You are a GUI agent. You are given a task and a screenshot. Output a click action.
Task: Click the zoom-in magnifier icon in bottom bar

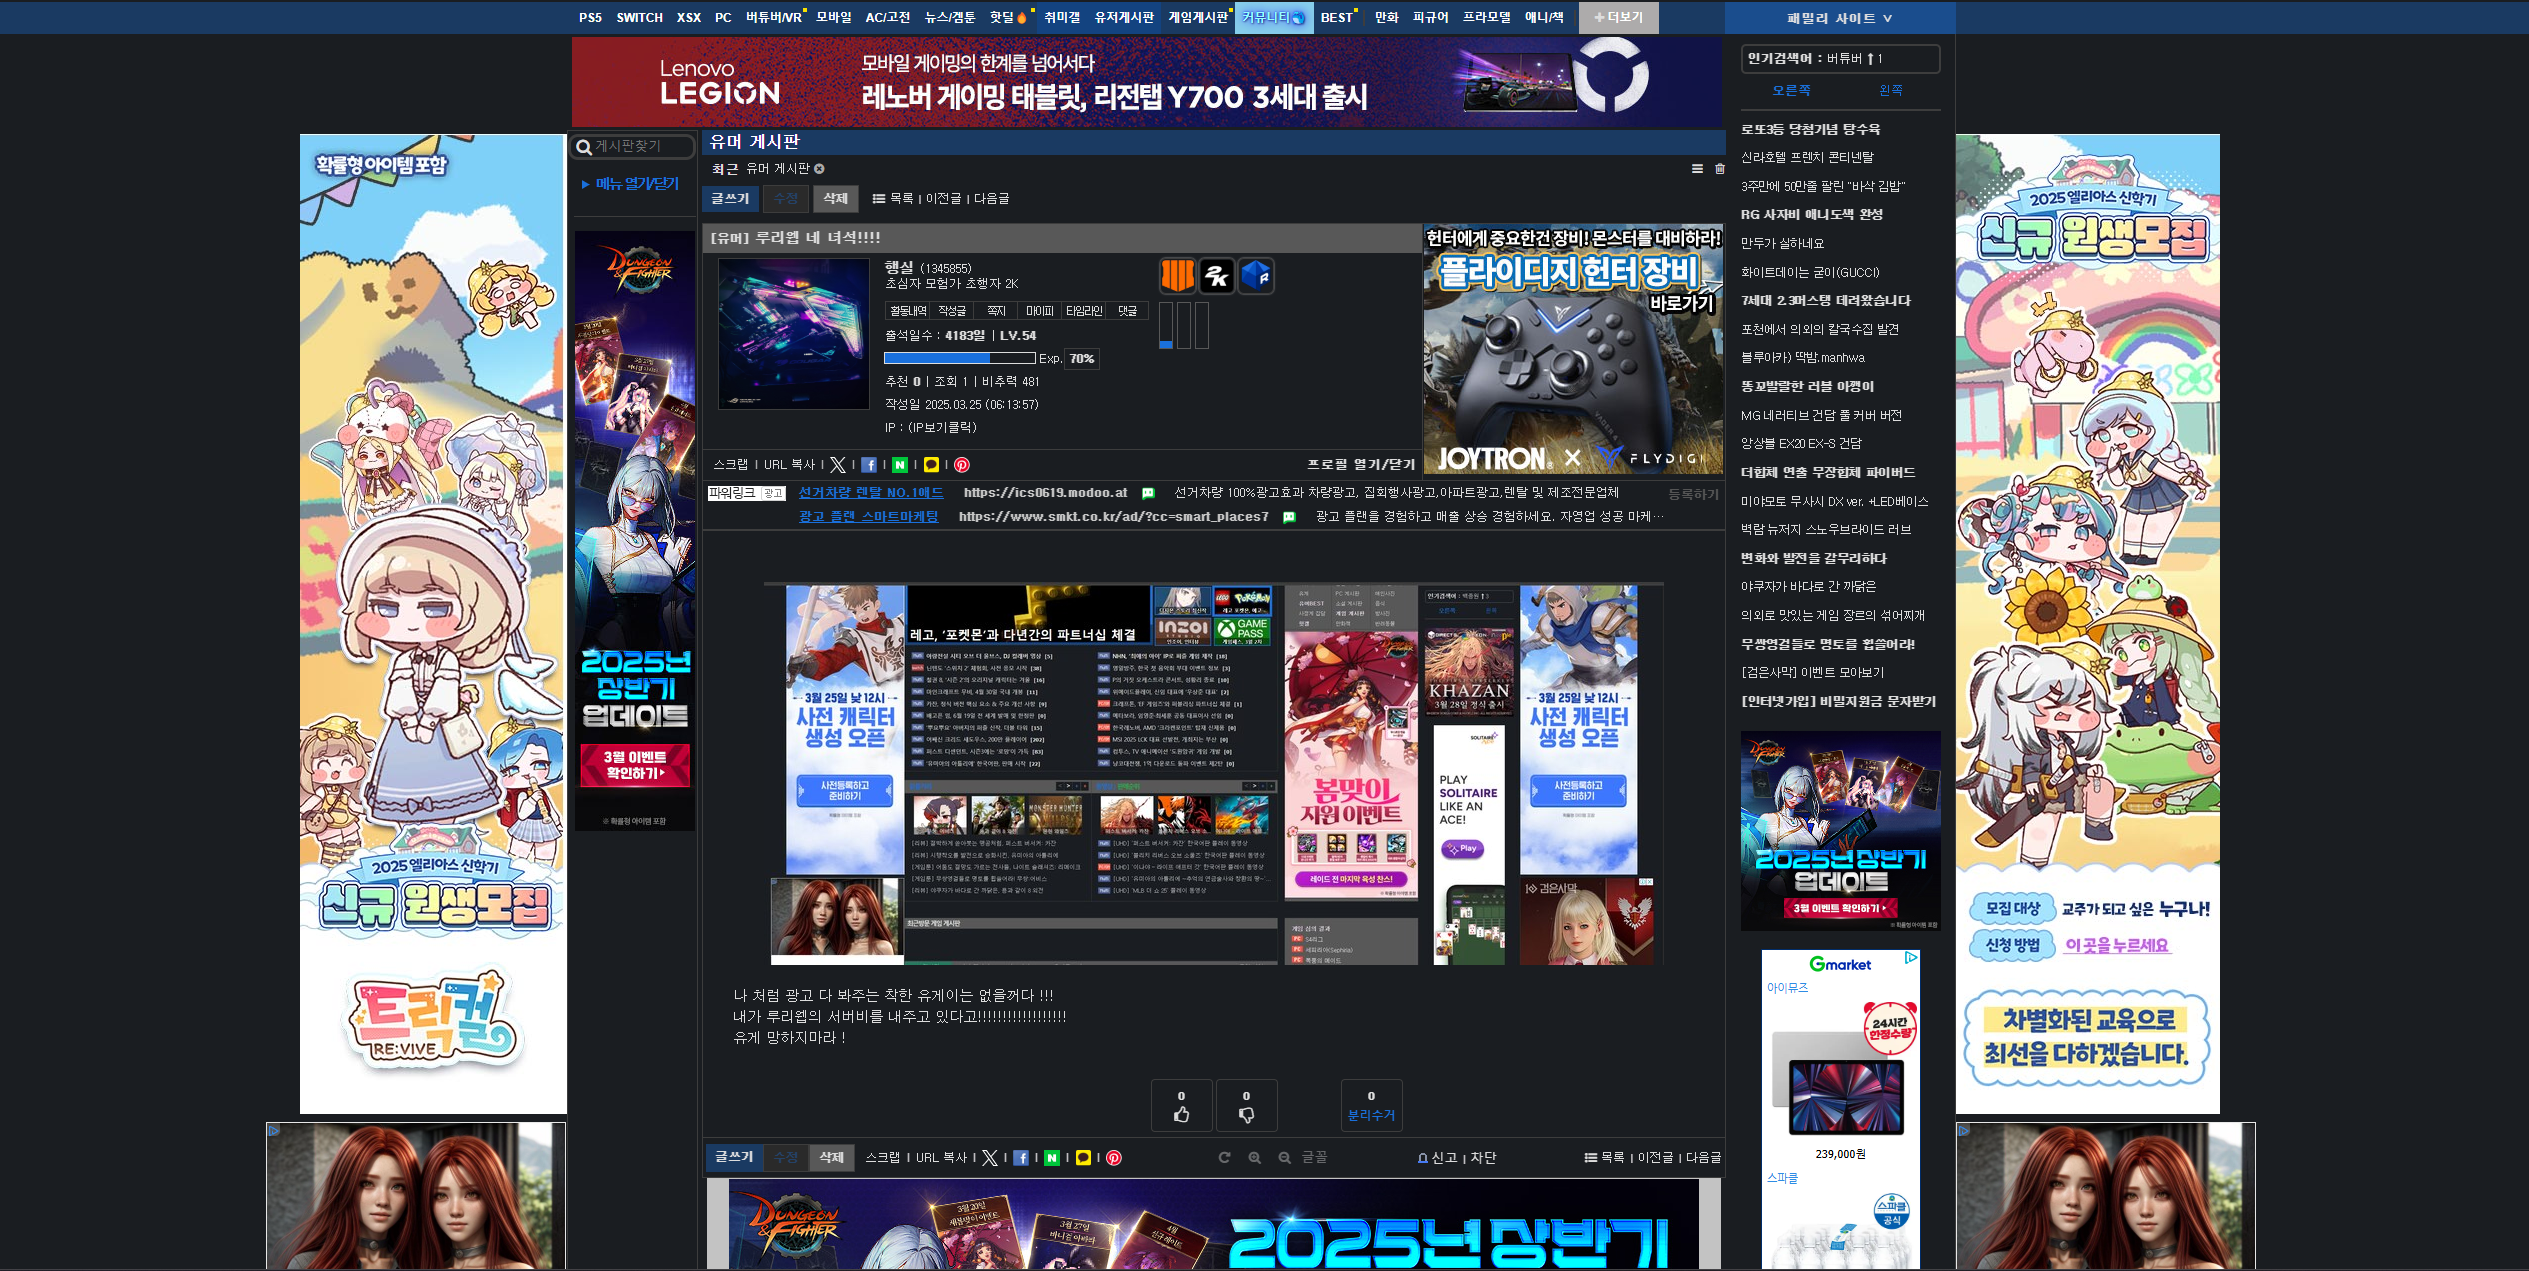(1254, 1158)
